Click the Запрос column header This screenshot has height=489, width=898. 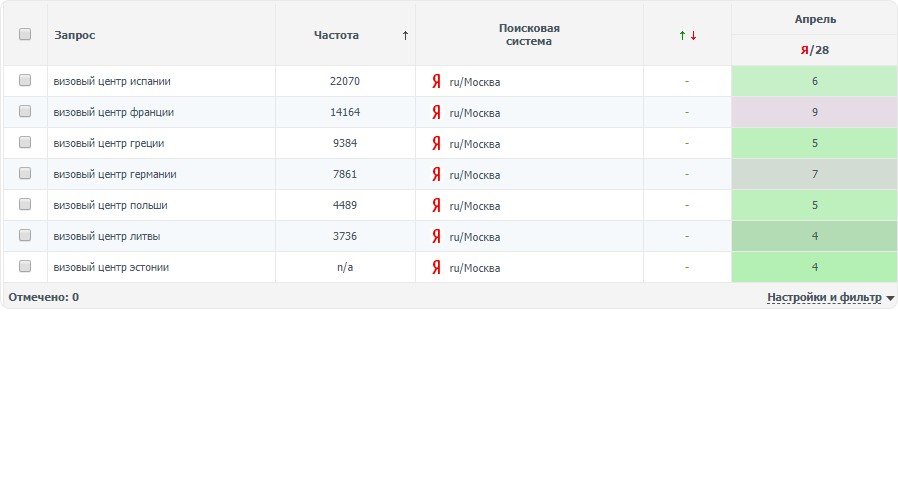pyautogui.click(x=74, y=35)
